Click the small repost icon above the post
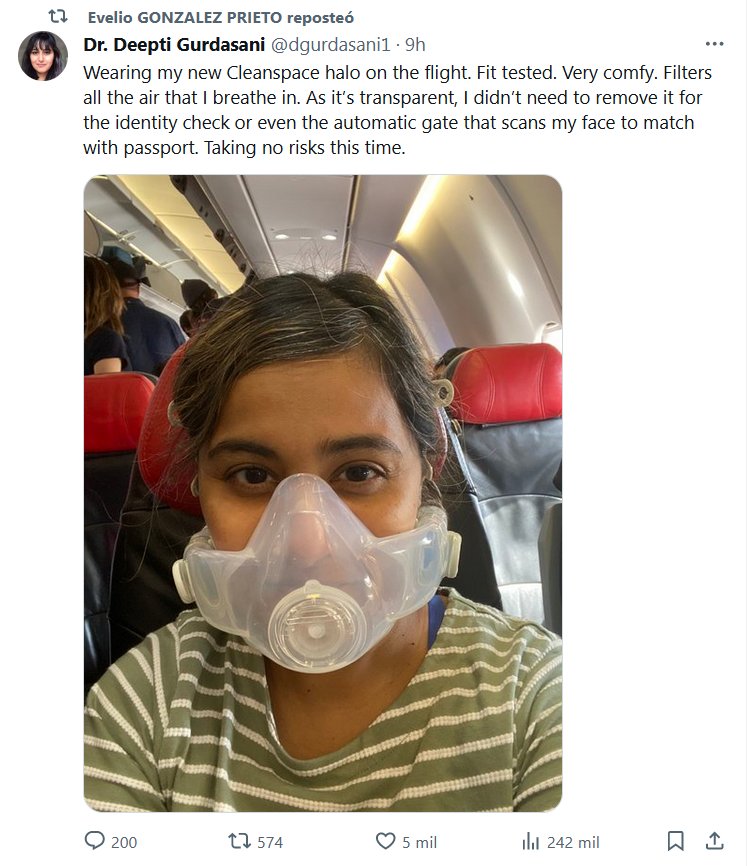The height and width of the screenshot is (866, 748). pos(58,17)
